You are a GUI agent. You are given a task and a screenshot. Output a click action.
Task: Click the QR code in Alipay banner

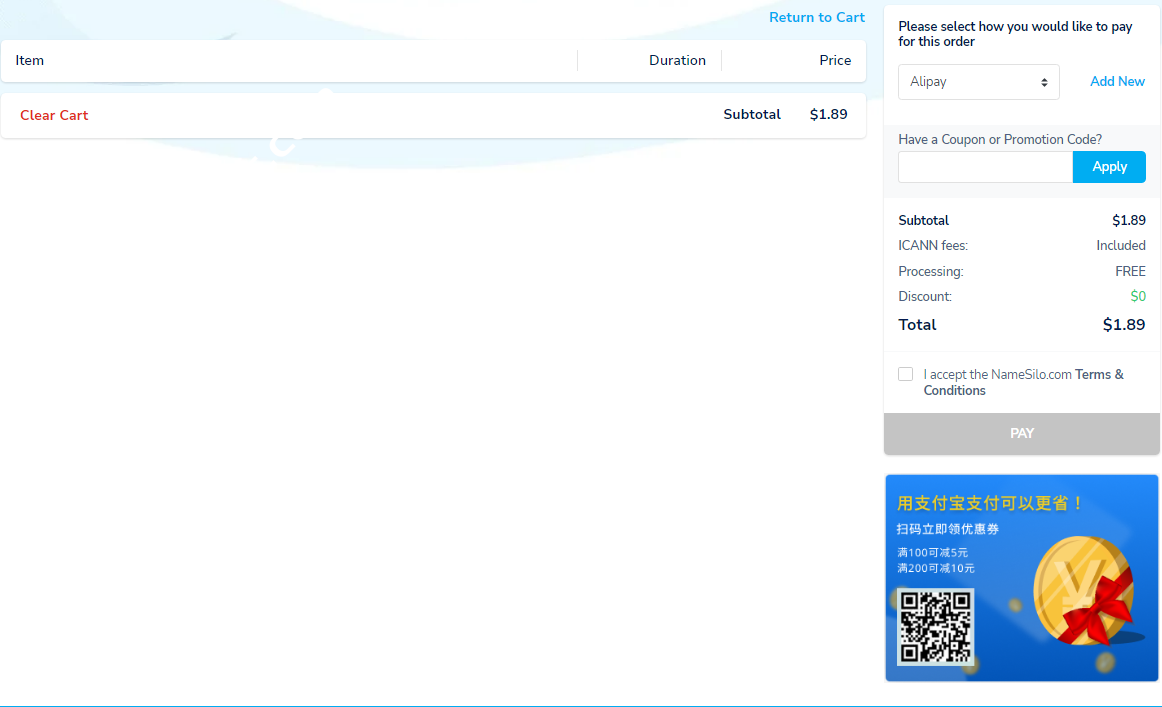point(935,627)
